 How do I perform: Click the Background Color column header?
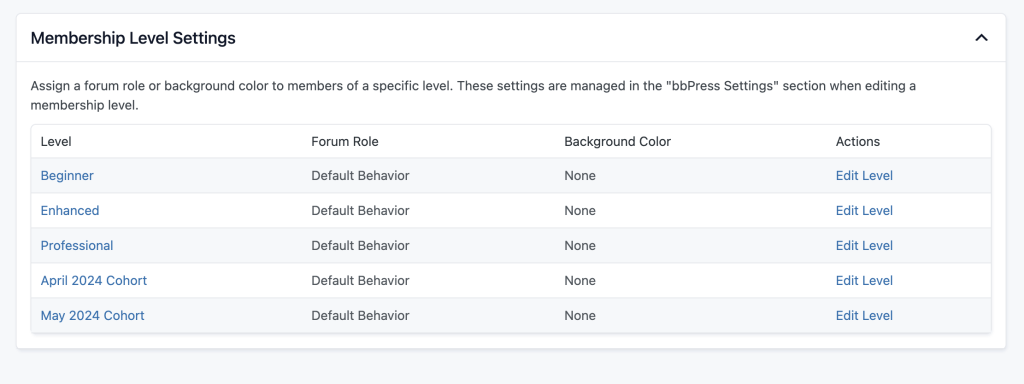(x=618, y=141)
